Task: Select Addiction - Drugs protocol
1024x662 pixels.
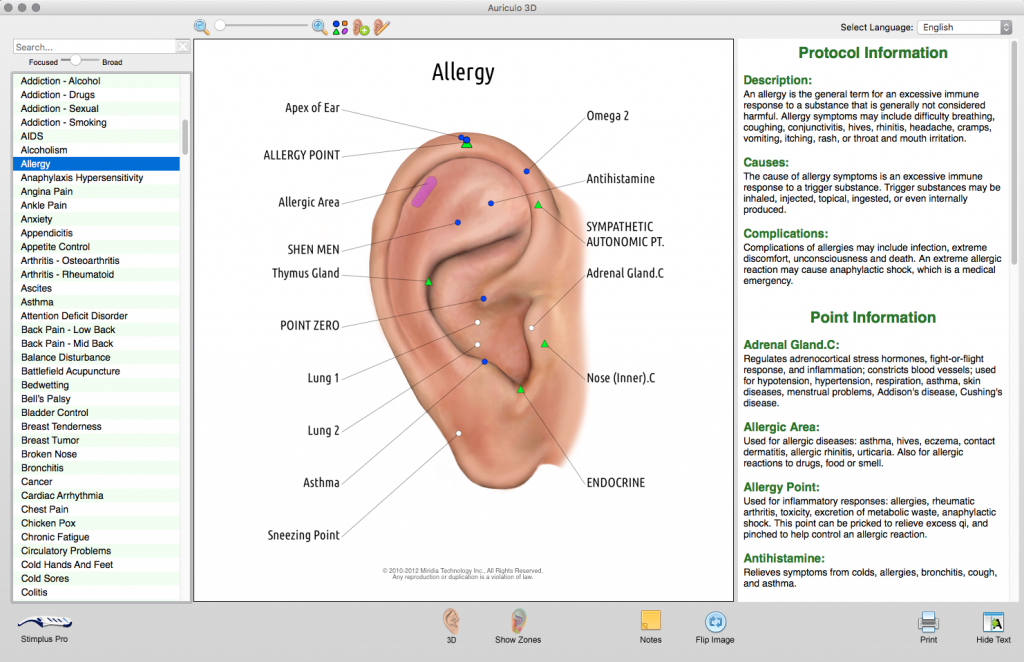Action: point(97,95)
